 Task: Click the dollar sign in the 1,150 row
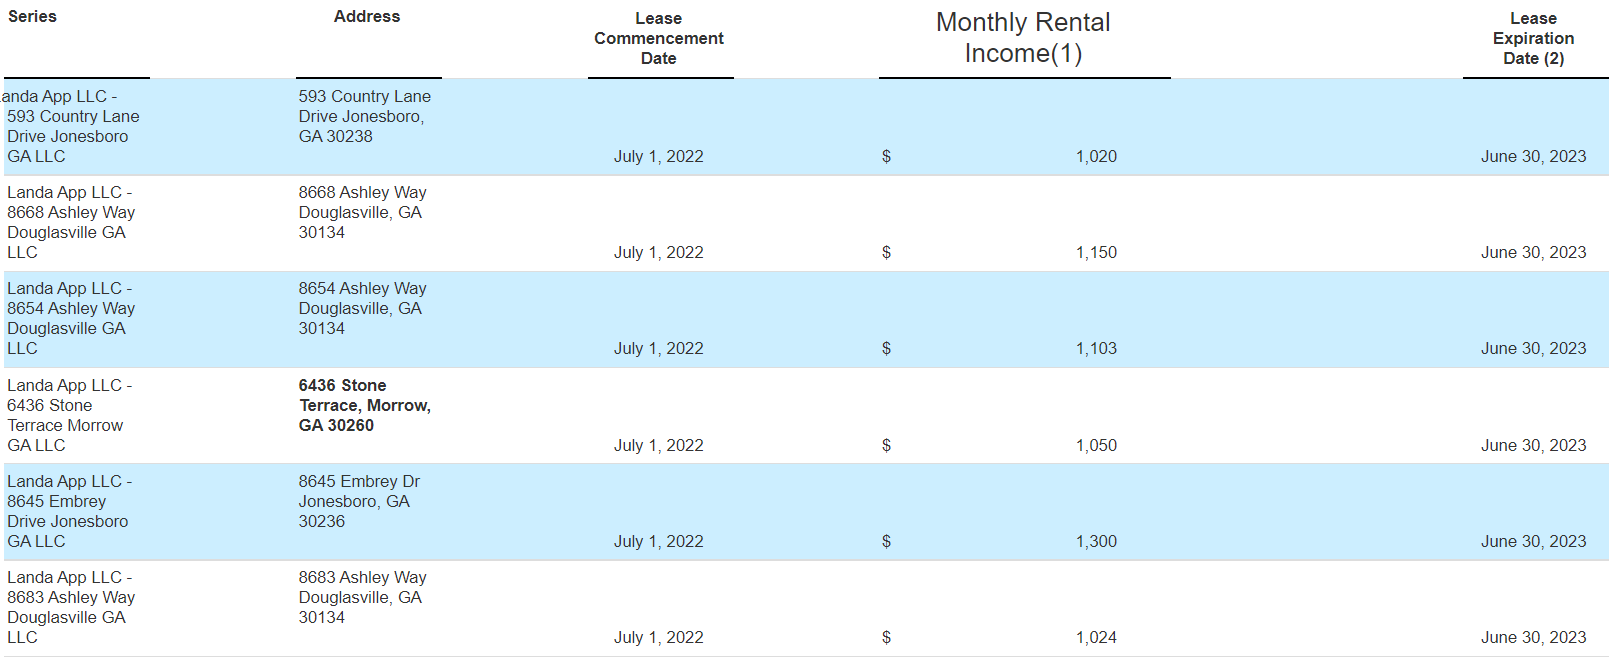point(886,252)
